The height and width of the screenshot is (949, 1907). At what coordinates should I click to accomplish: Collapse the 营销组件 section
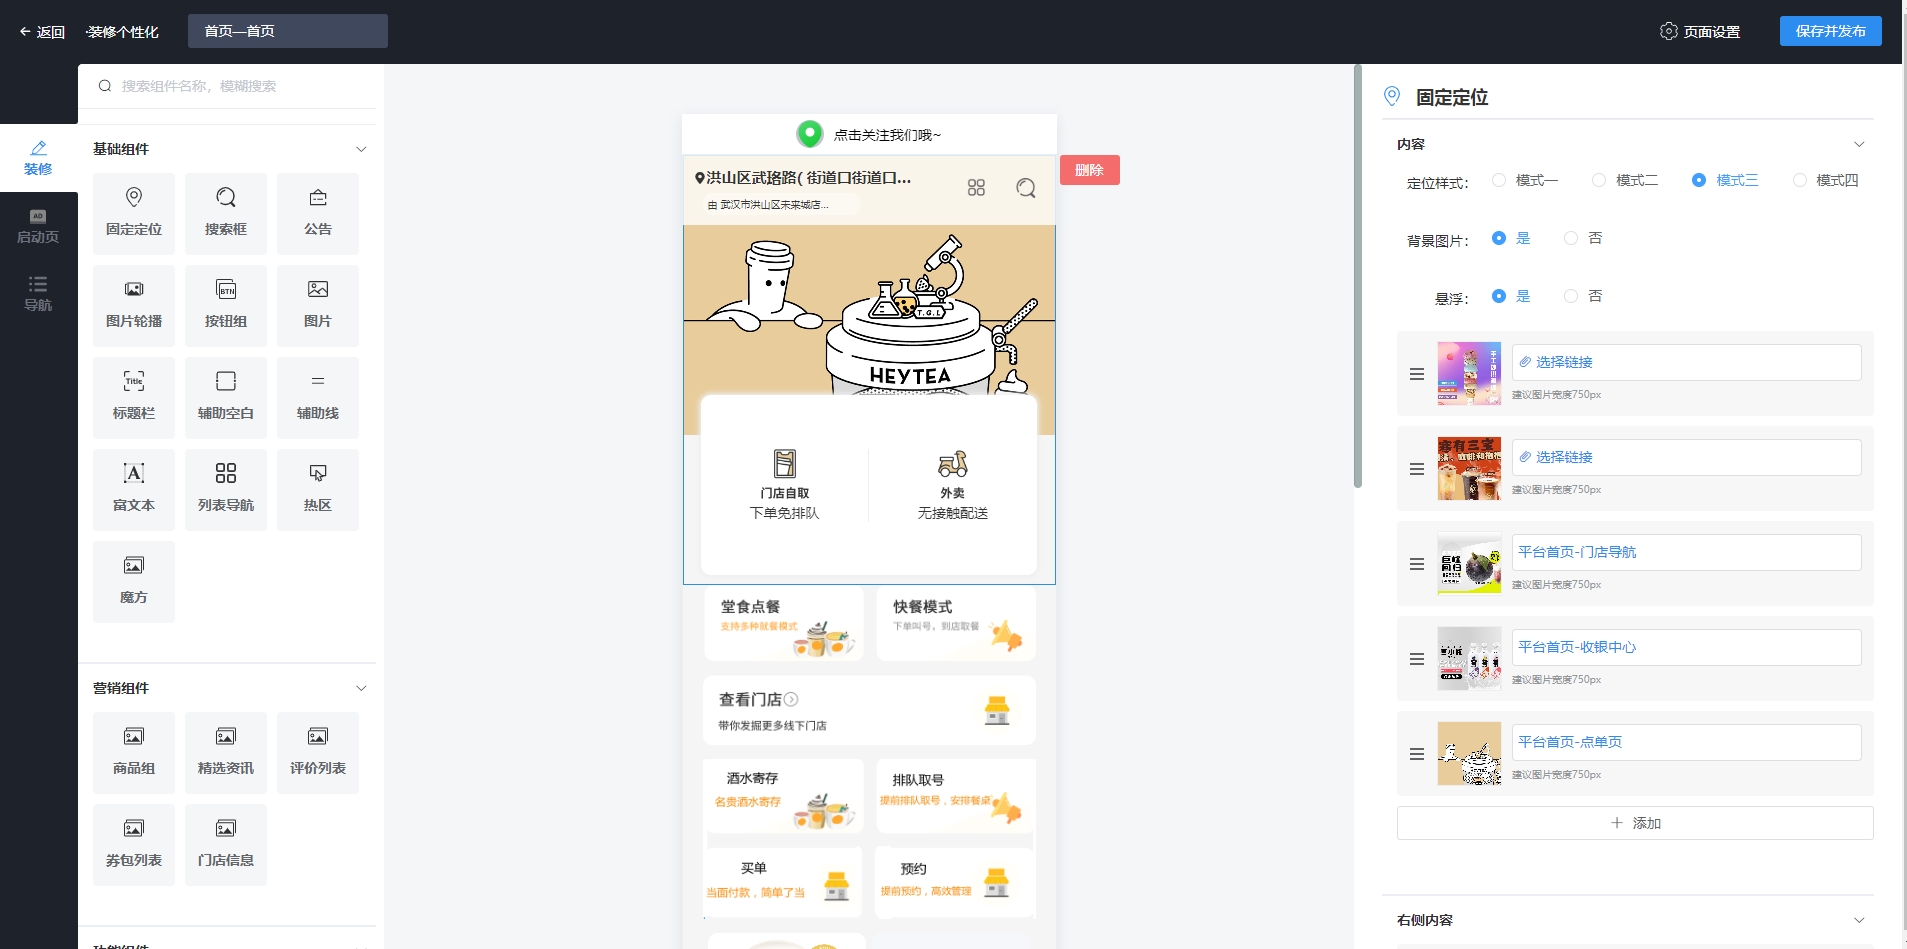(x=361, y=688)
